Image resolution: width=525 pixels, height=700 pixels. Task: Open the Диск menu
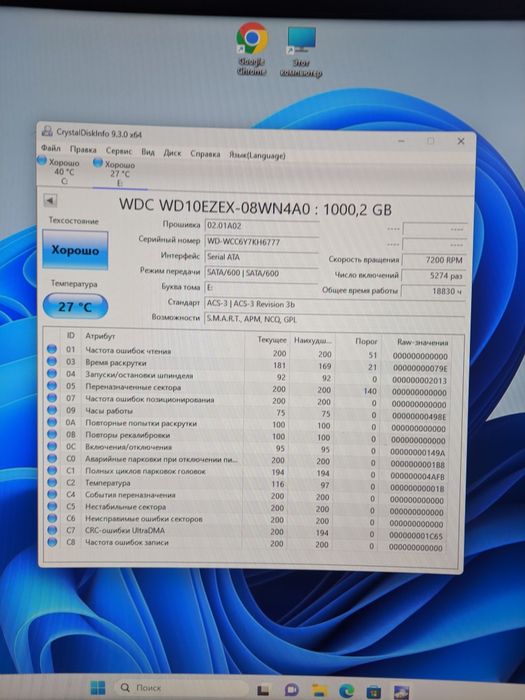[172, 153]
